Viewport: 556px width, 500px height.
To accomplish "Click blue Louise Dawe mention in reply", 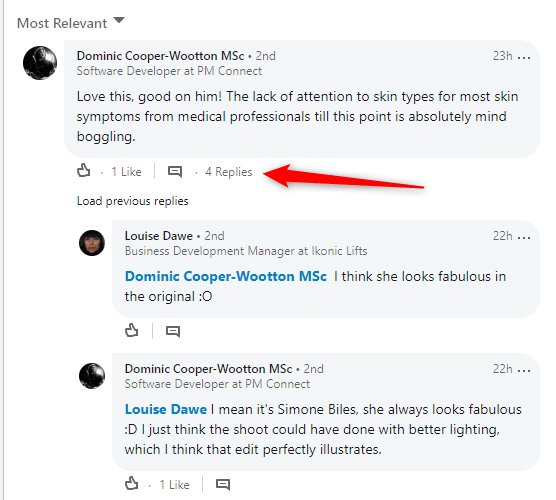I will (x=166, y=410).
